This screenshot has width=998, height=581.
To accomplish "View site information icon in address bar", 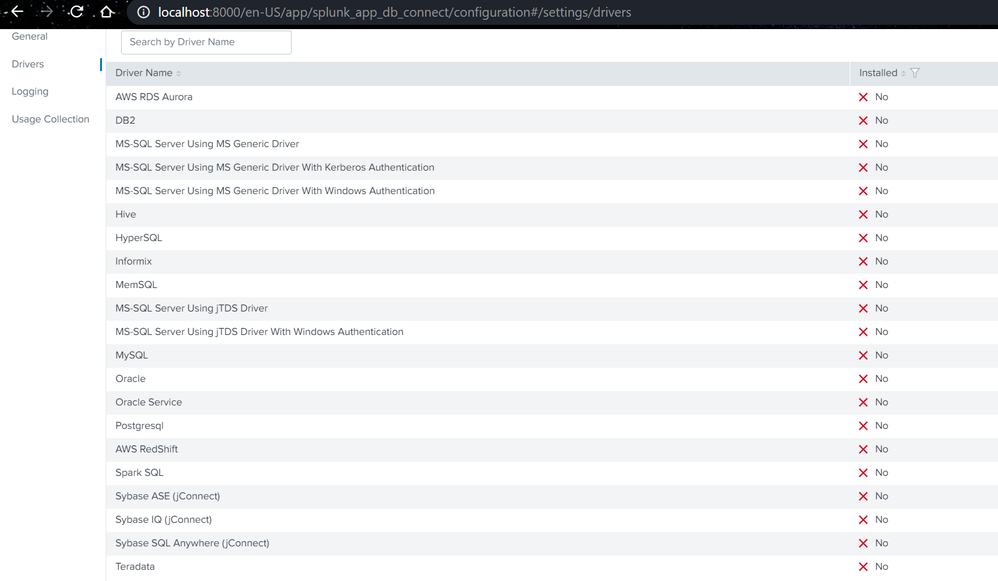I will 144,12.
